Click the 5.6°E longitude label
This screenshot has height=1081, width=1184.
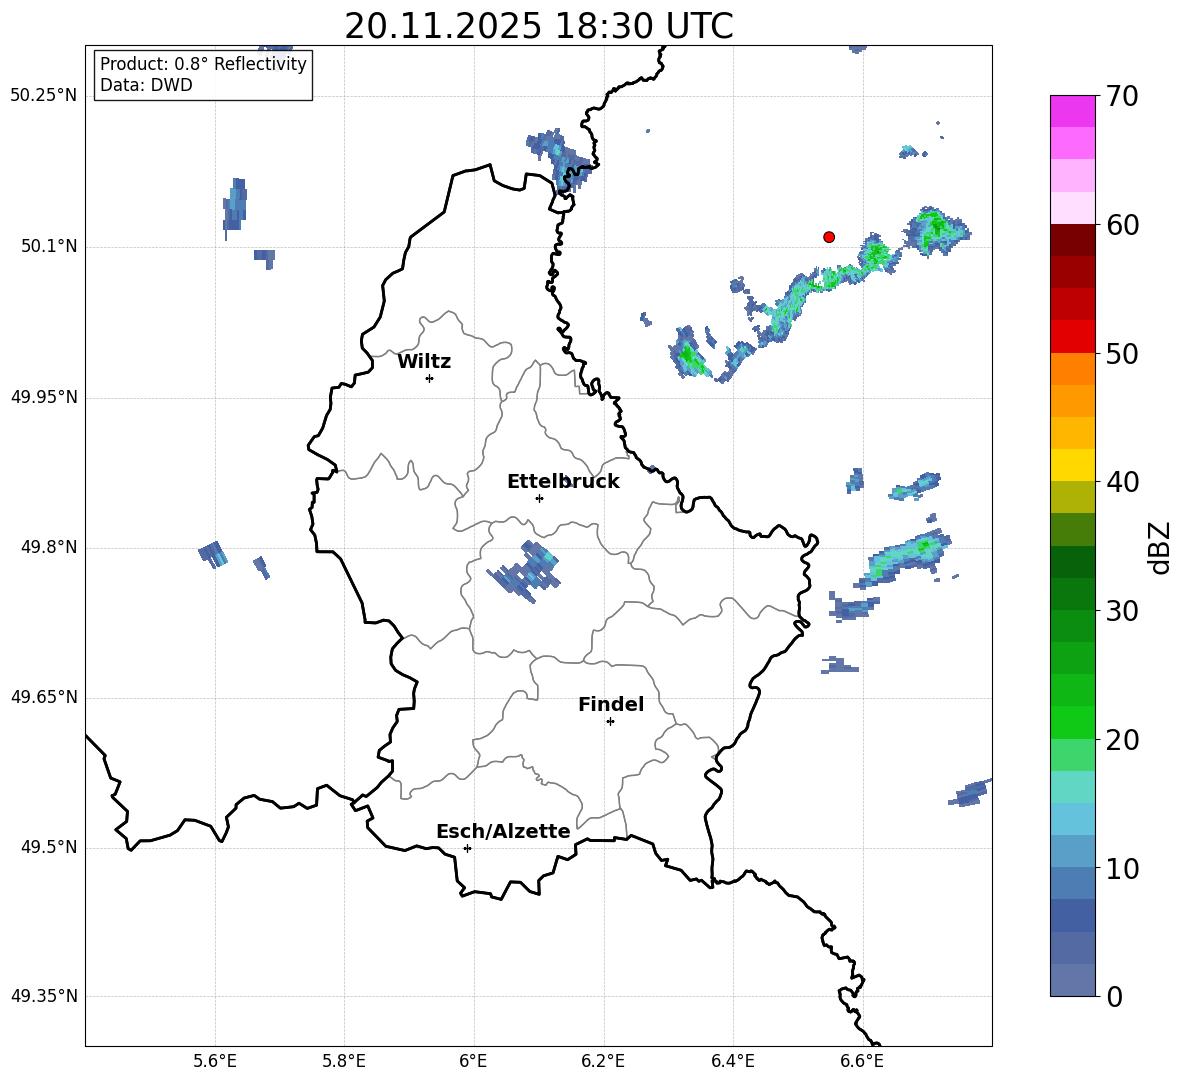click(x=215, y=1061)
